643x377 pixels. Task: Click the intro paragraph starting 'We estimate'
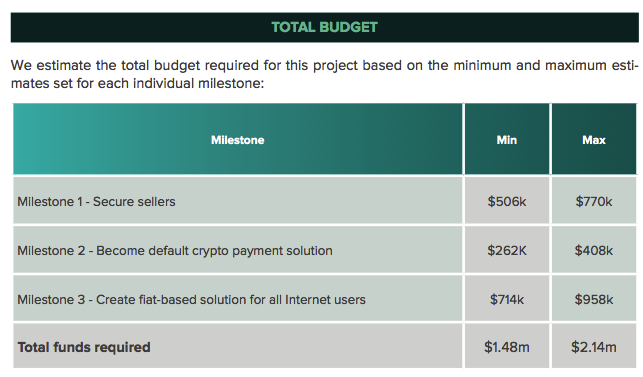324,74
